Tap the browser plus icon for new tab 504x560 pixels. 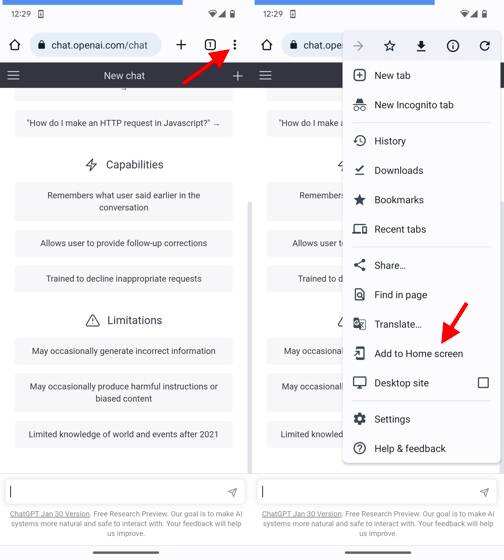tap(181, 45)
